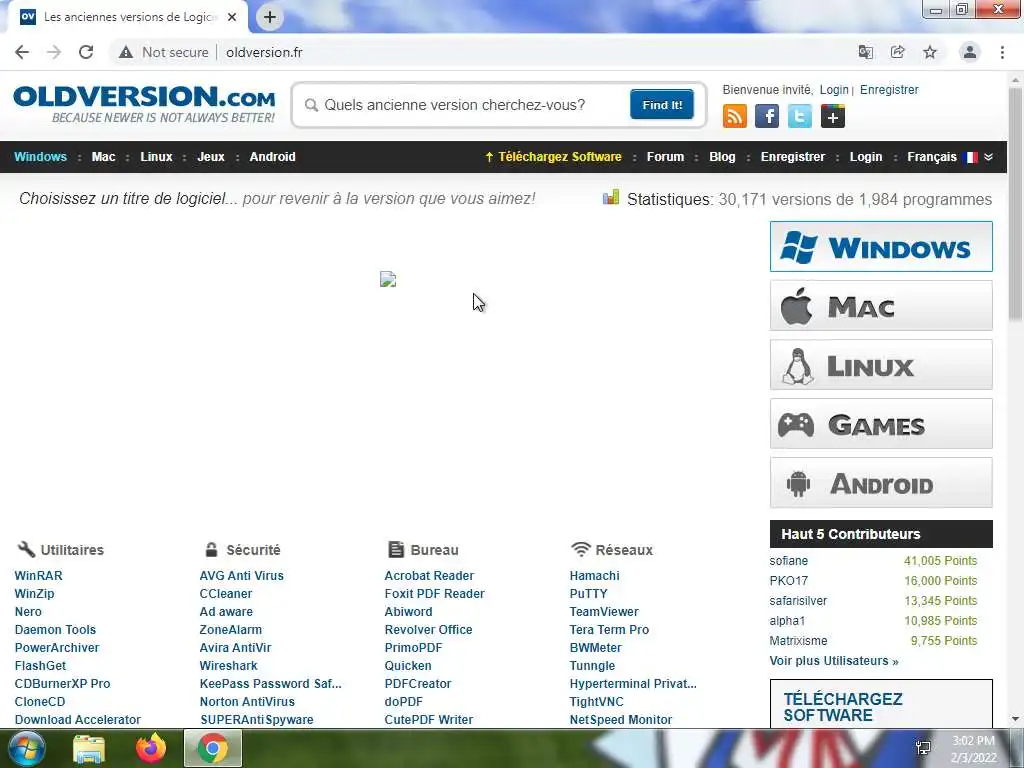Select the Linux platform banner button
Viewport: 1024px width, 768px height.
pos(881,364)
